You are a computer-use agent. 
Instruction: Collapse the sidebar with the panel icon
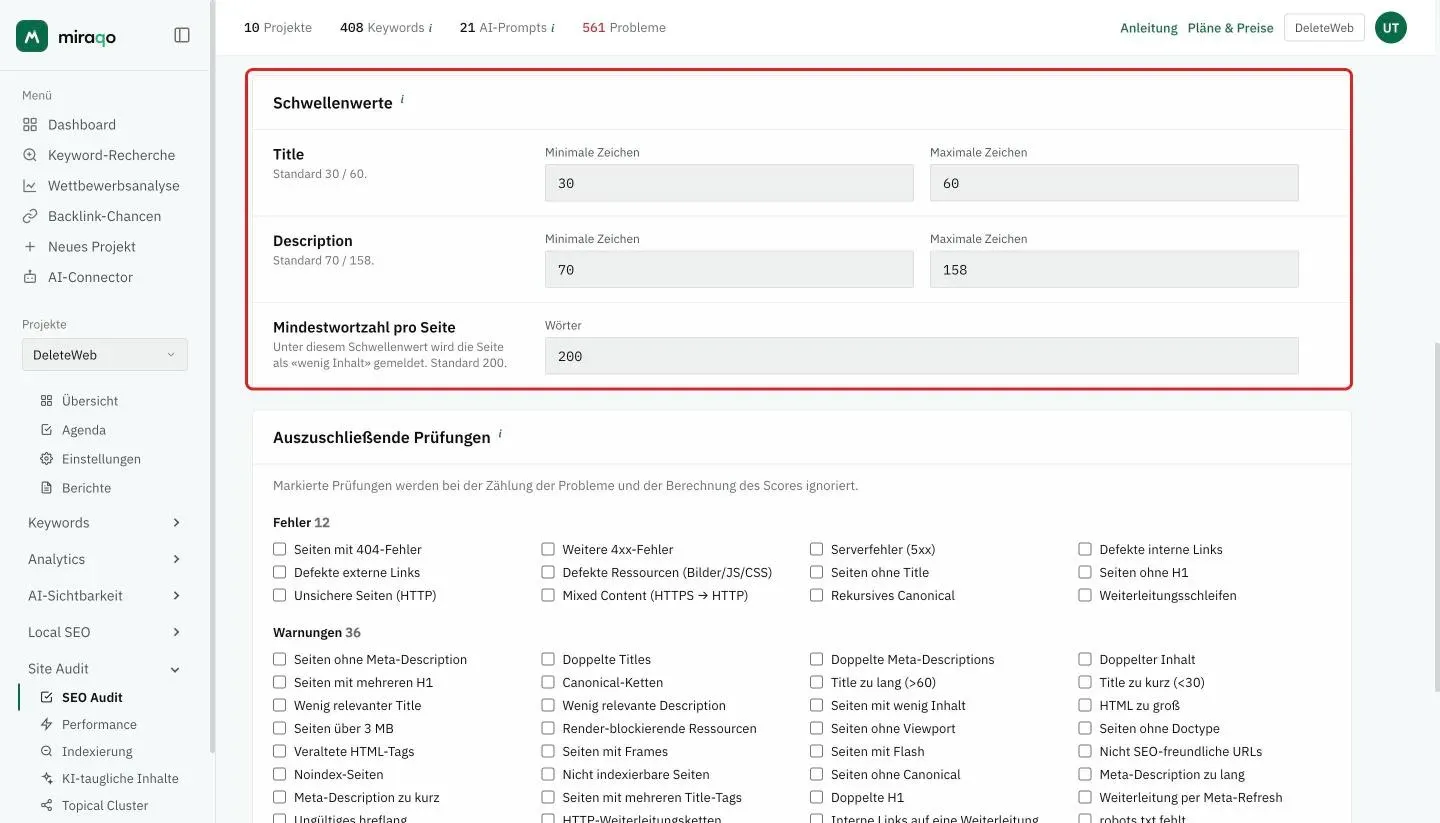(x=182, y=36)
